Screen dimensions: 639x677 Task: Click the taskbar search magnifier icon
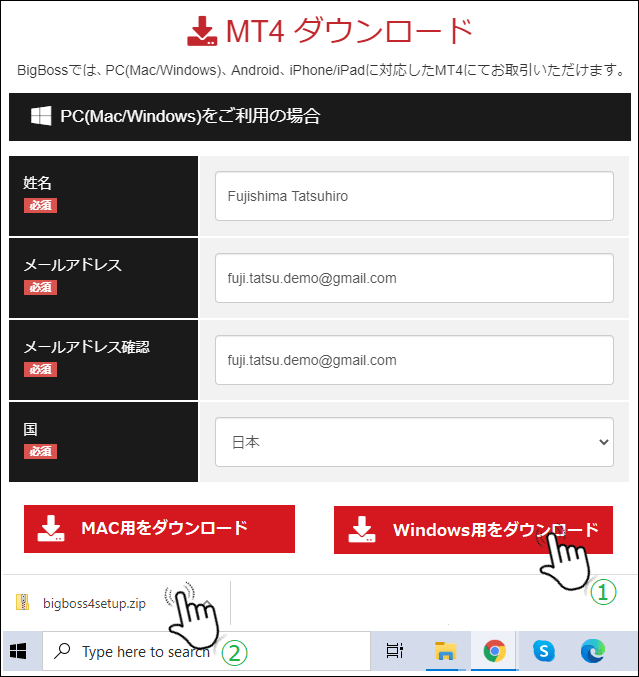pyautogui.click(x=62, y=651)
